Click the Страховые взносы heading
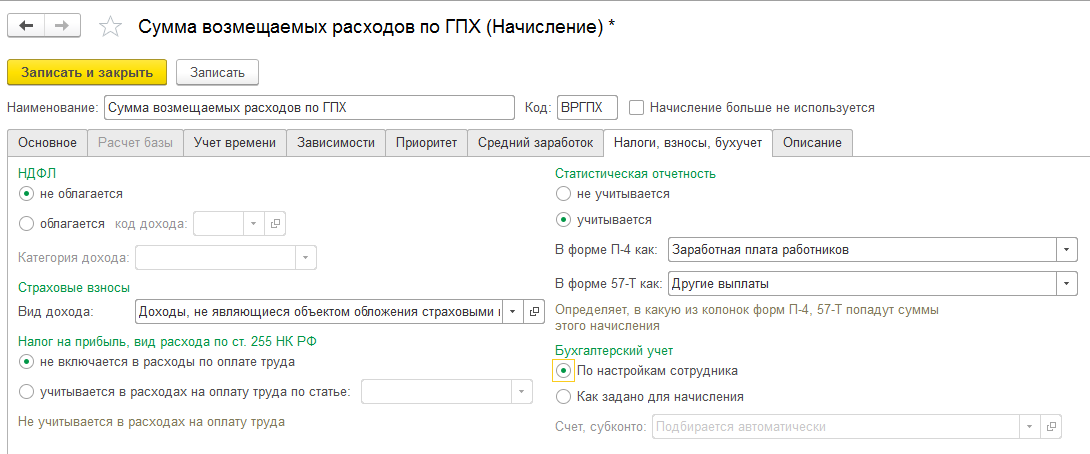This screenshot has height=454, width=1090. point(74,286)
